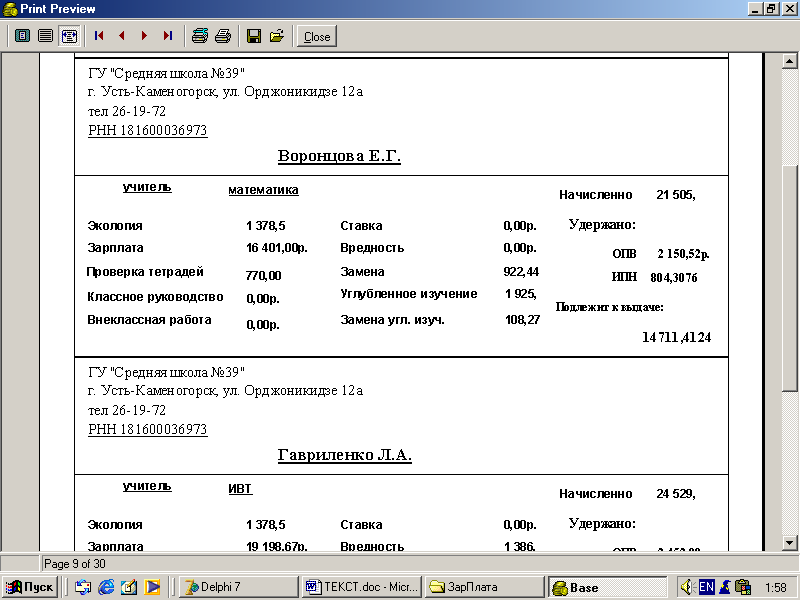Switch to Delphi 7 taskbar button
The height and width of the screenshot is (600, 800).
point(239,587)
